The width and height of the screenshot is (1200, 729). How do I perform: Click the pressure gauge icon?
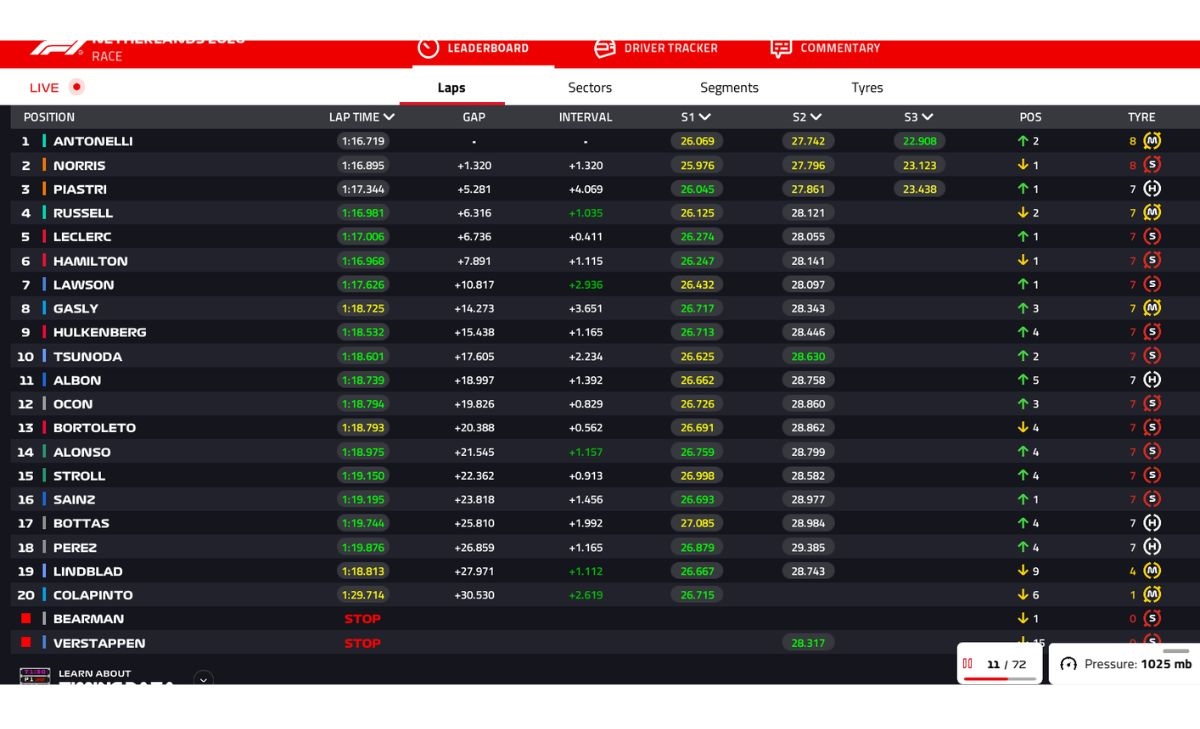pos(1068,664)
